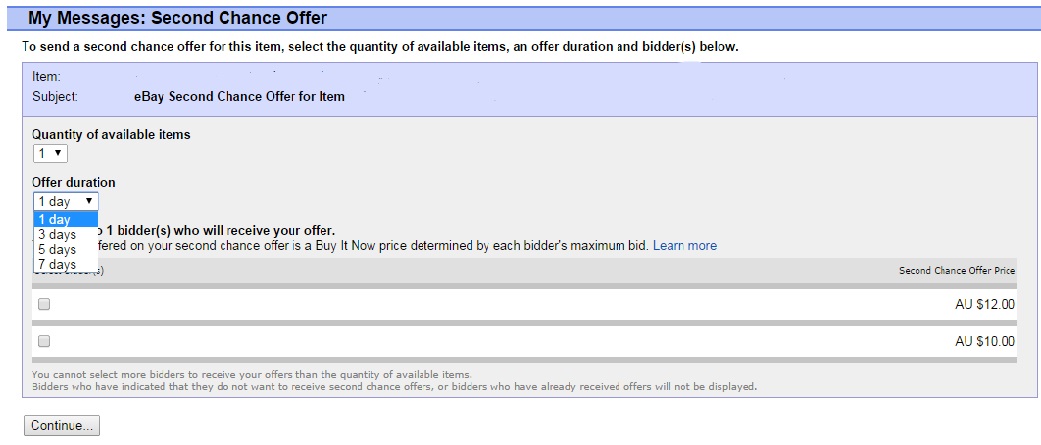Choose "3 days" from the duration list
This screenshot has width=1041, height=445.
[56, 234]
